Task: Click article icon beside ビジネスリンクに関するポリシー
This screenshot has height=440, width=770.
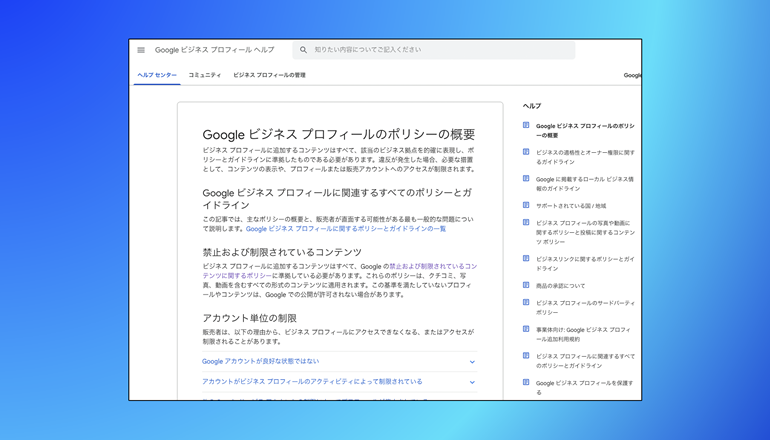Action: (526, 258)
